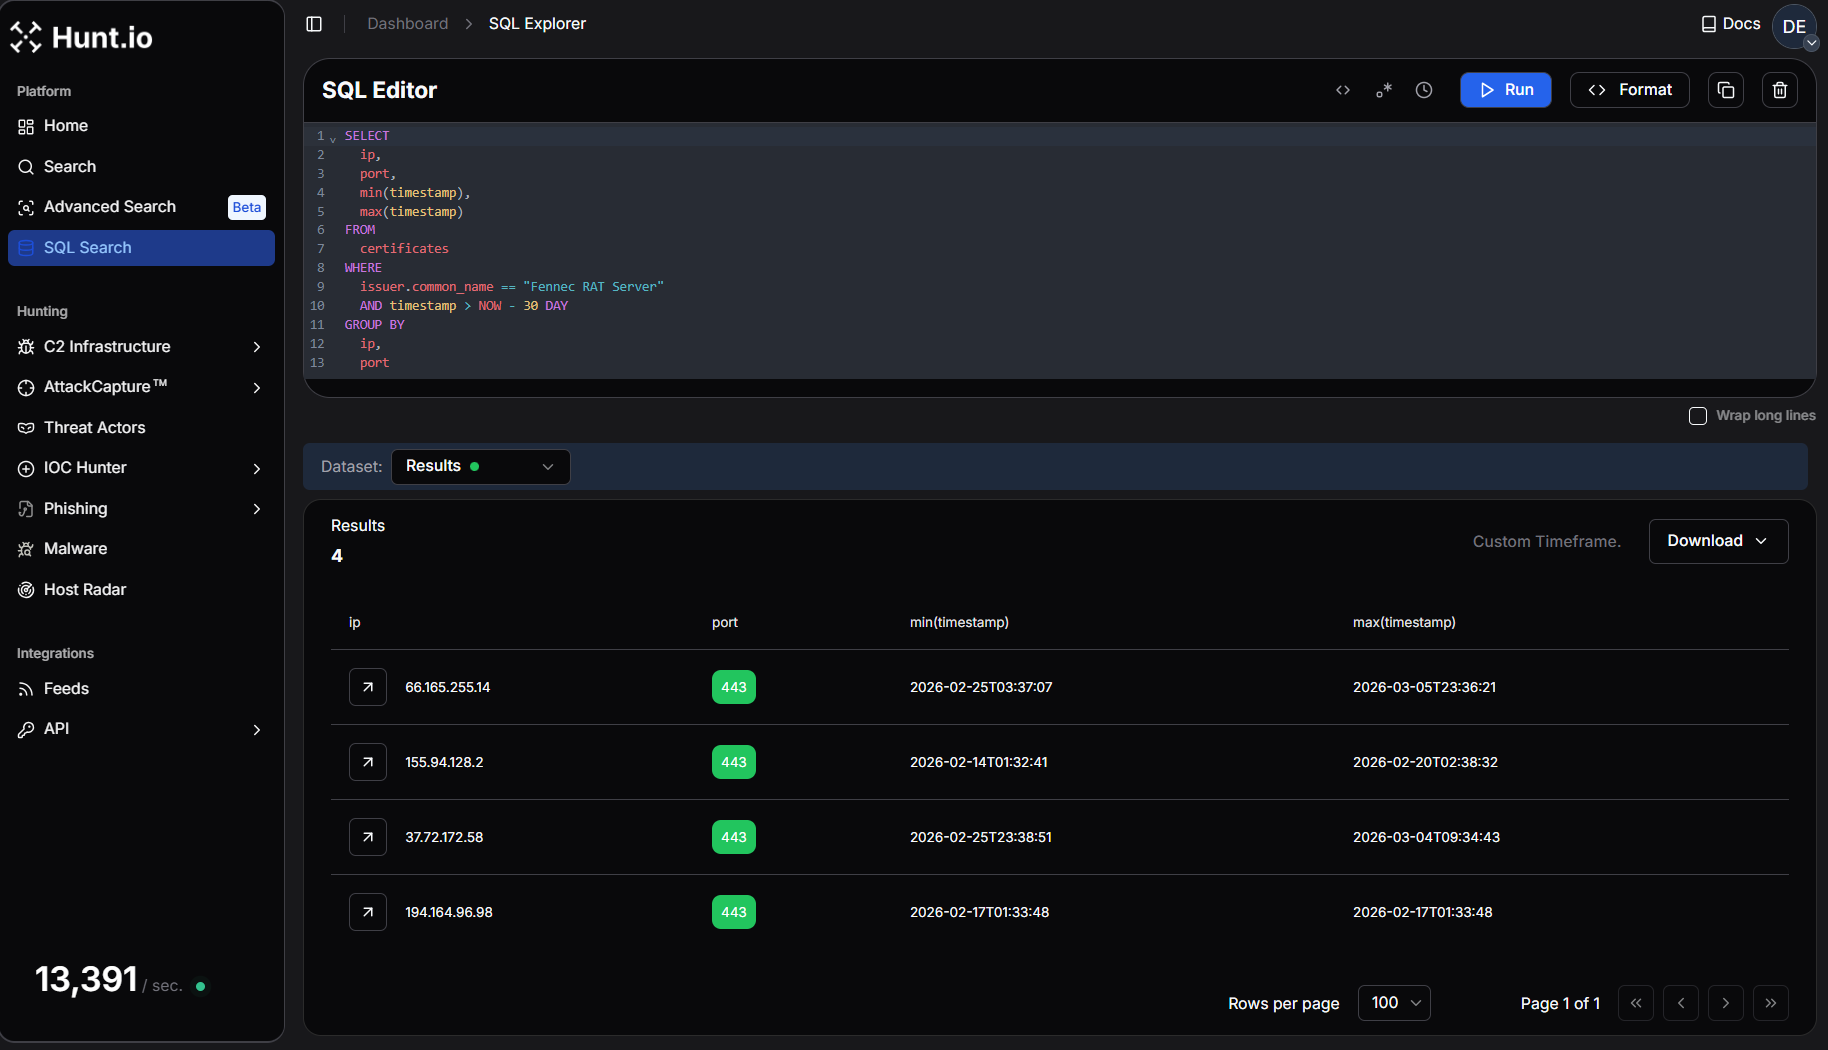Click the copy query icon
1828x1050 pixels.
1726,90
